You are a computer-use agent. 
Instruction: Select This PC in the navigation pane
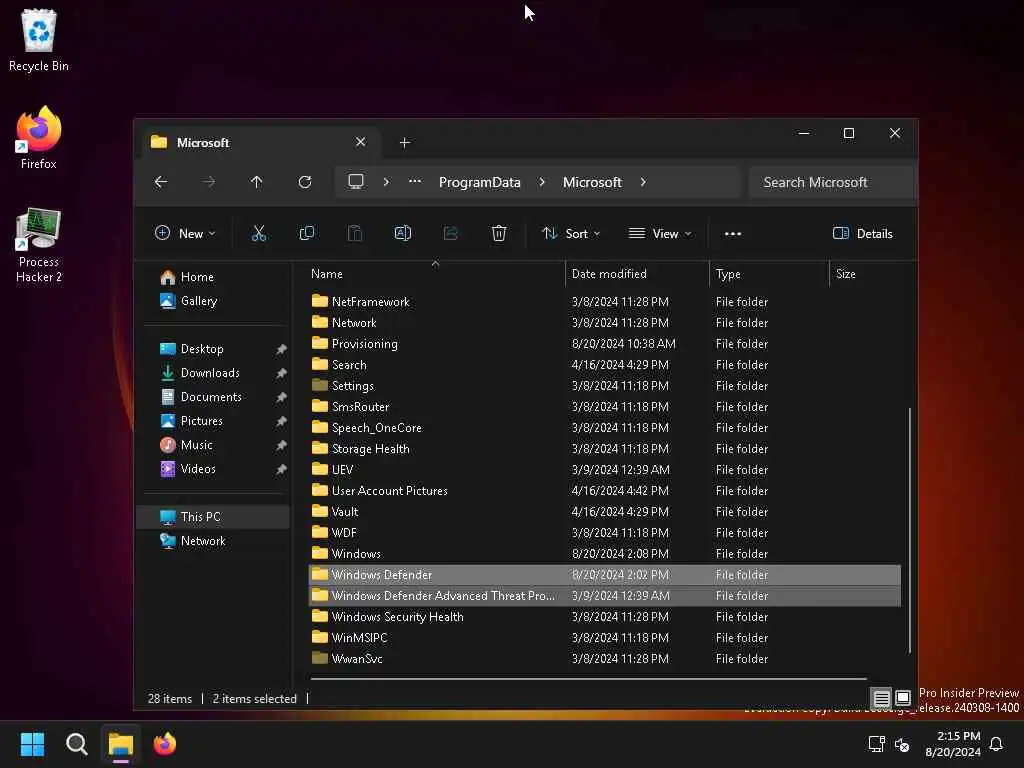coord(213,517)
